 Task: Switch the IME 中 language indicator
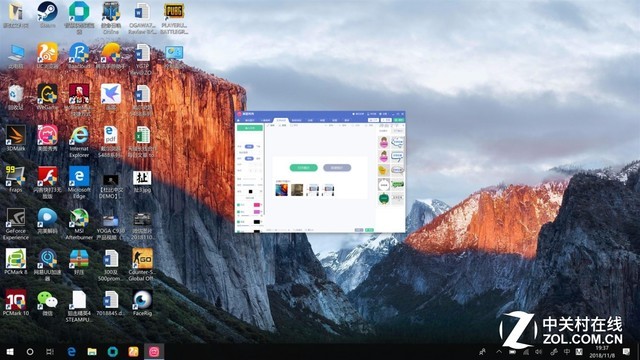click(x=567, y=351)
